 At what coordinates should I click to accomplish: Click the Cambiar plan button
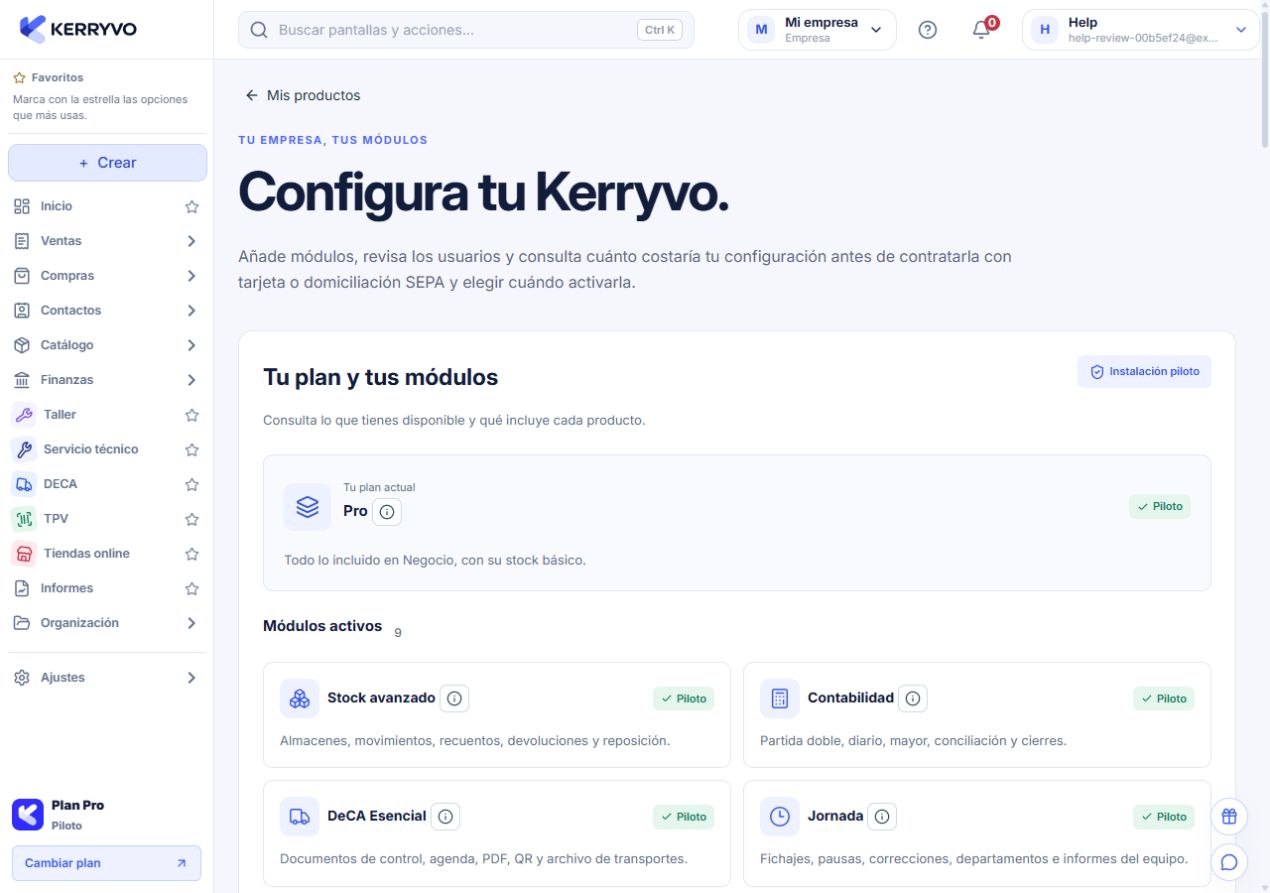click(106, 863)
